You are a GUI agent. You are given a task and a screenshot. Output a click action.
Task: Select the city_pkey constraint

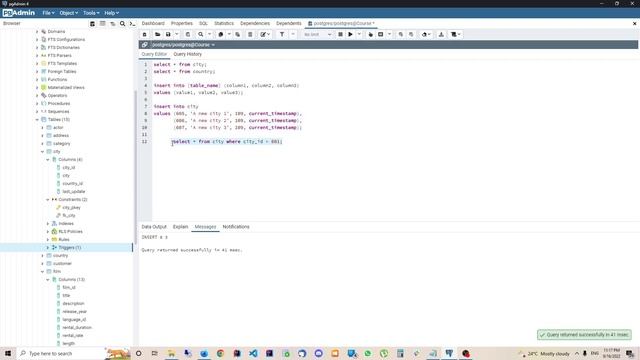[71, 208]
